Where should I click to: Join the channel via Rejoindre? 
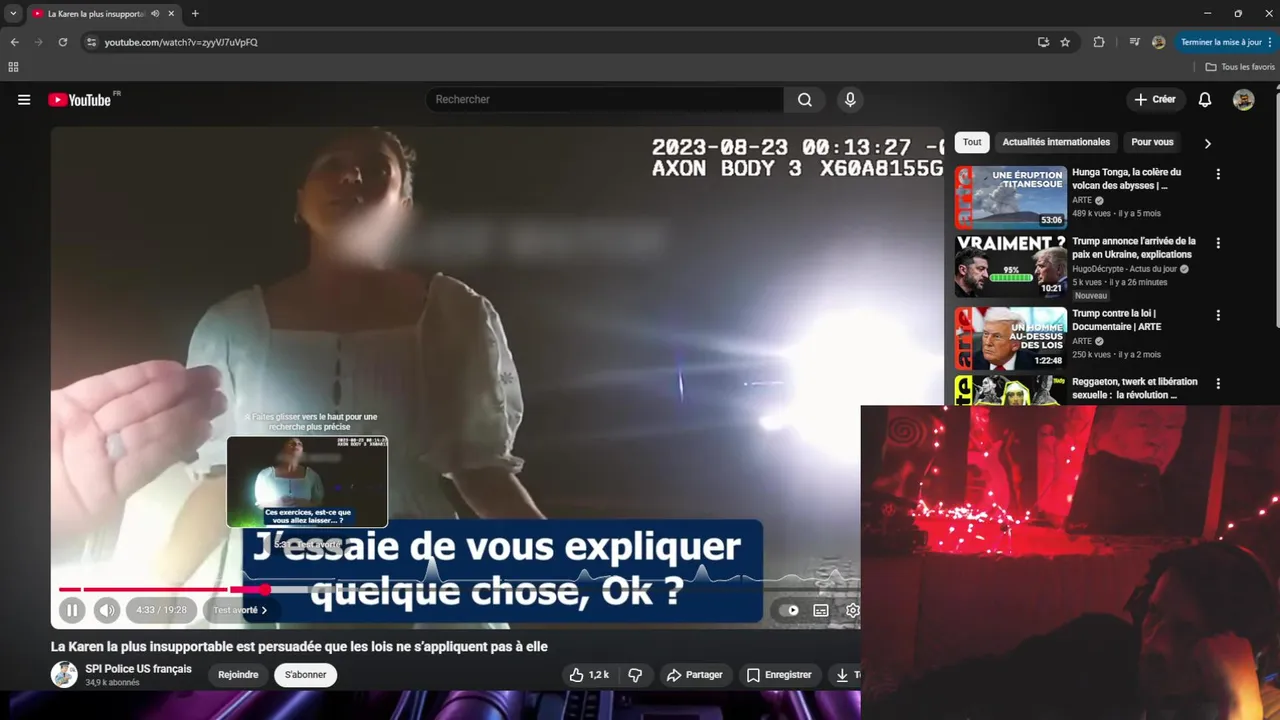(238, 675)
